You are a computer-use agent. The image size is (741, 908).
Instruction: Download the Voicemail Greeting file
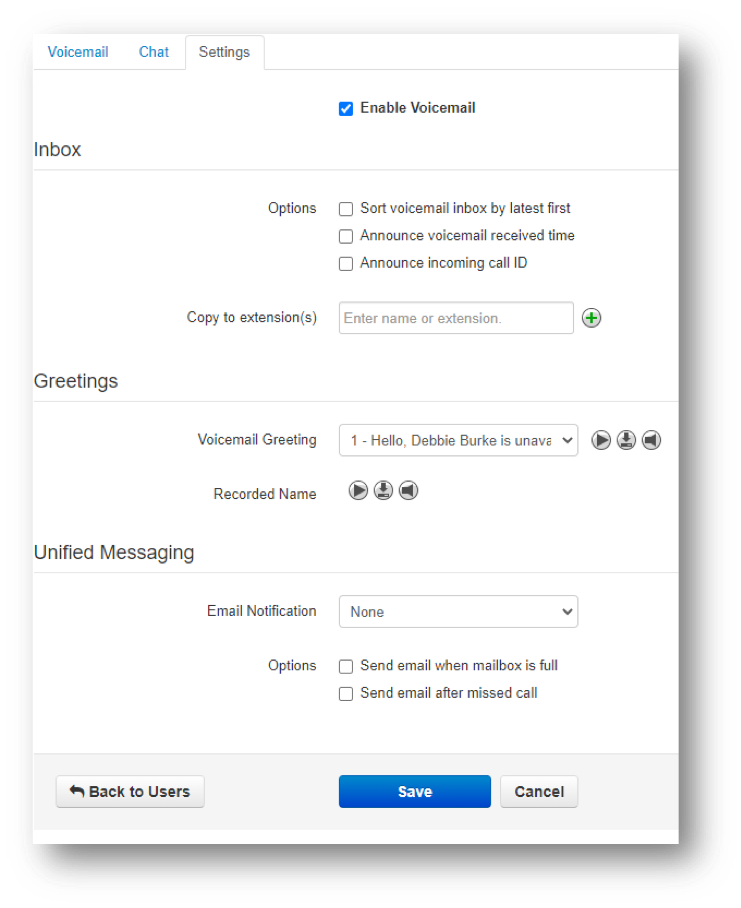click(x=626, y=440)
